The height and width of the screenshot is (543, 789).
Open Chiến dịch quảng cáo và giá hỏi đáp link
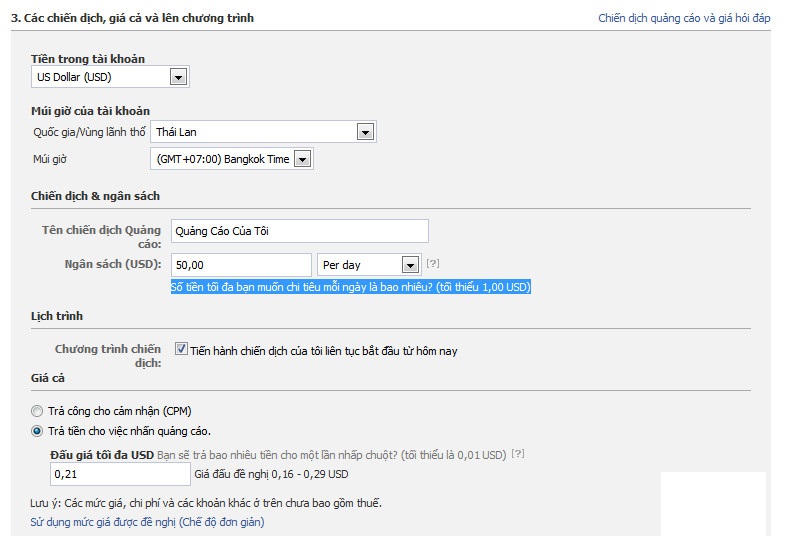[x=684, y=18]
